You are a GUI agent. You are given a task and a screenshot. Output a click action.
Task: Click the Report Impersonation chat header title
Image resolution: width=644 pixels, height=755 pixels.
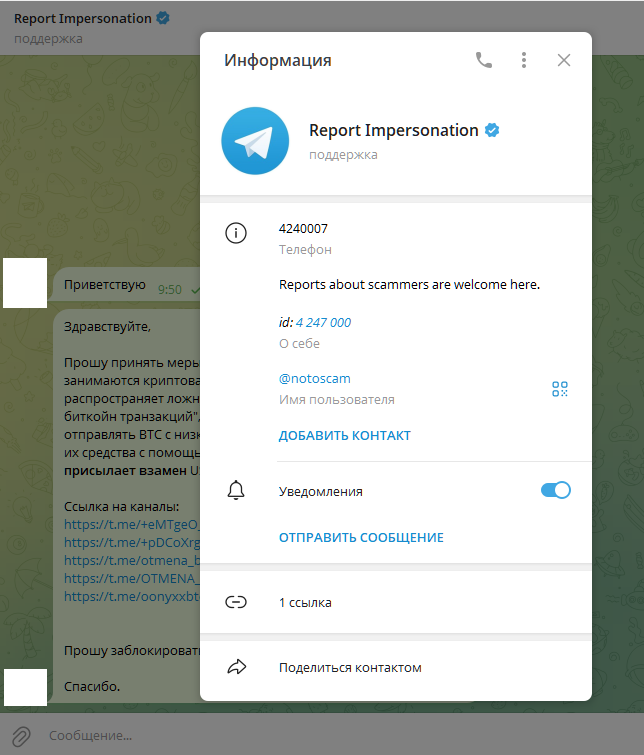82,19
